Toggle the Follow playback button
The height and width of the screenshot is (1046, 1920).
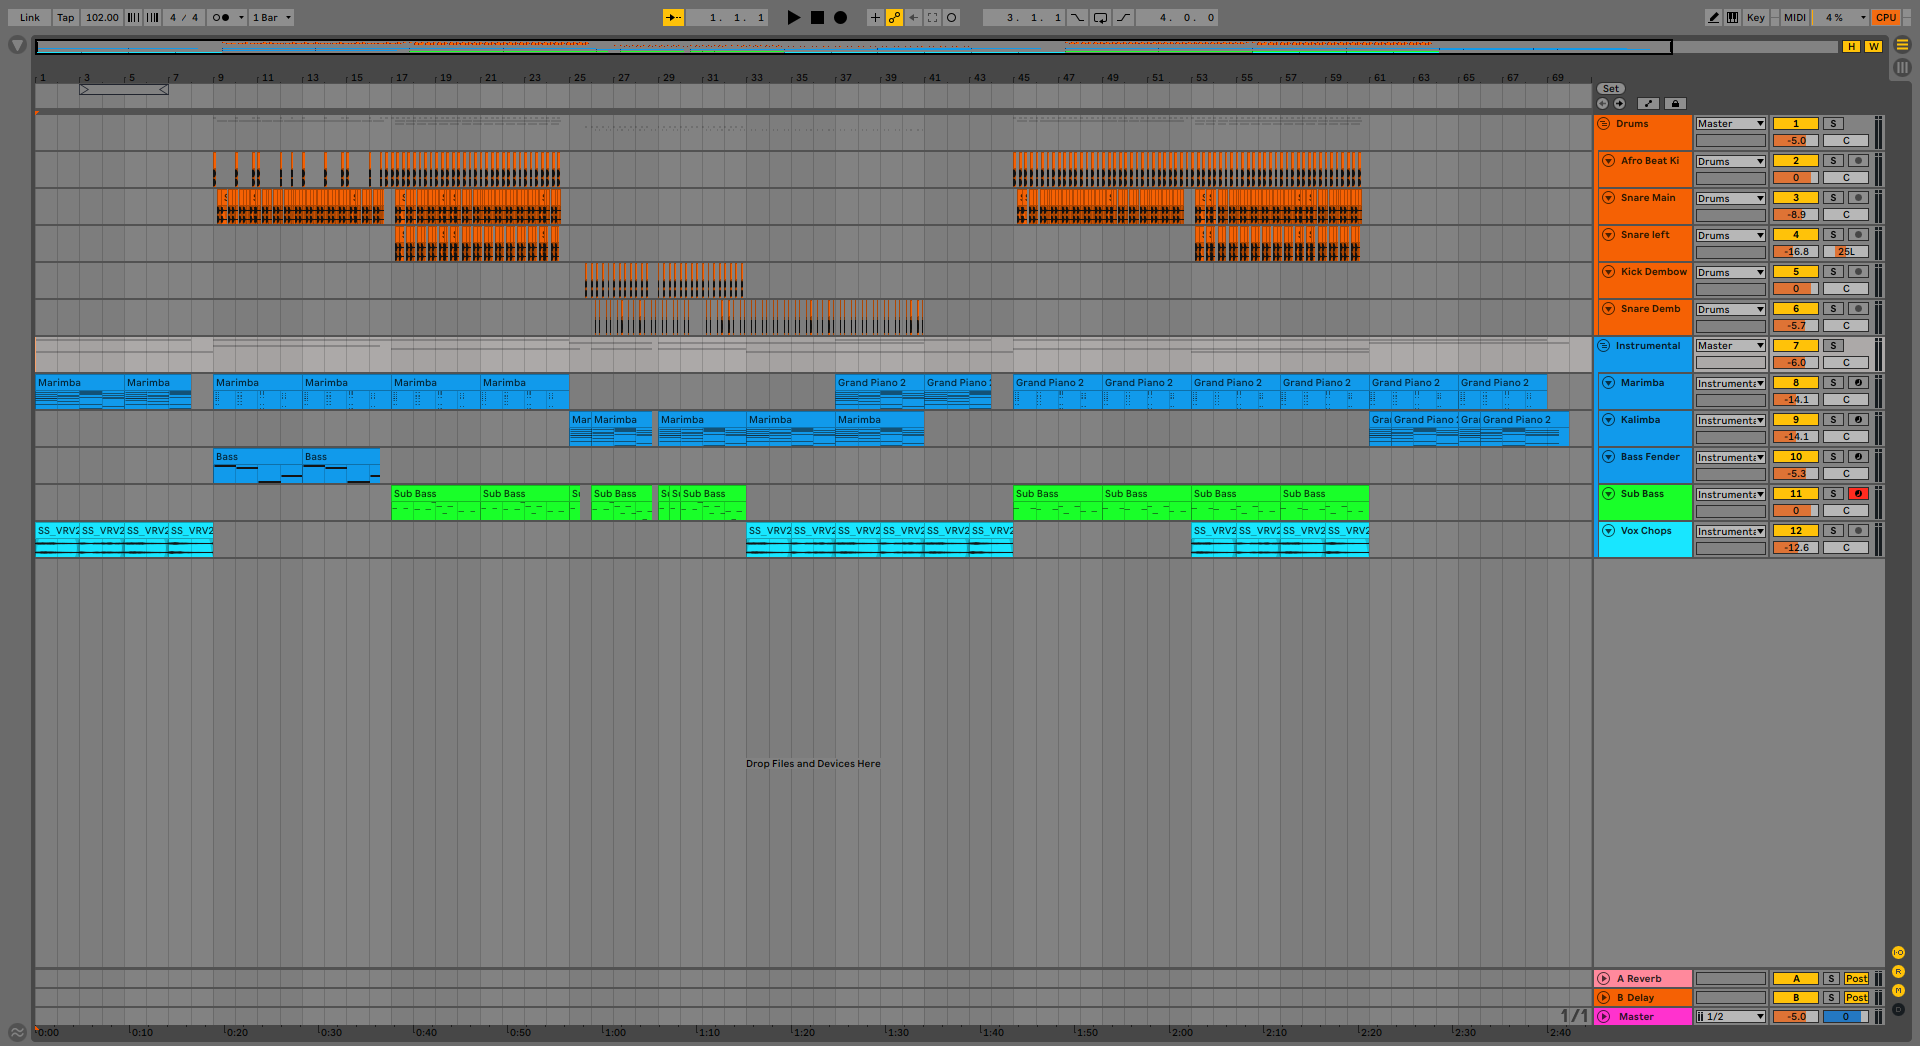point(674,17)
